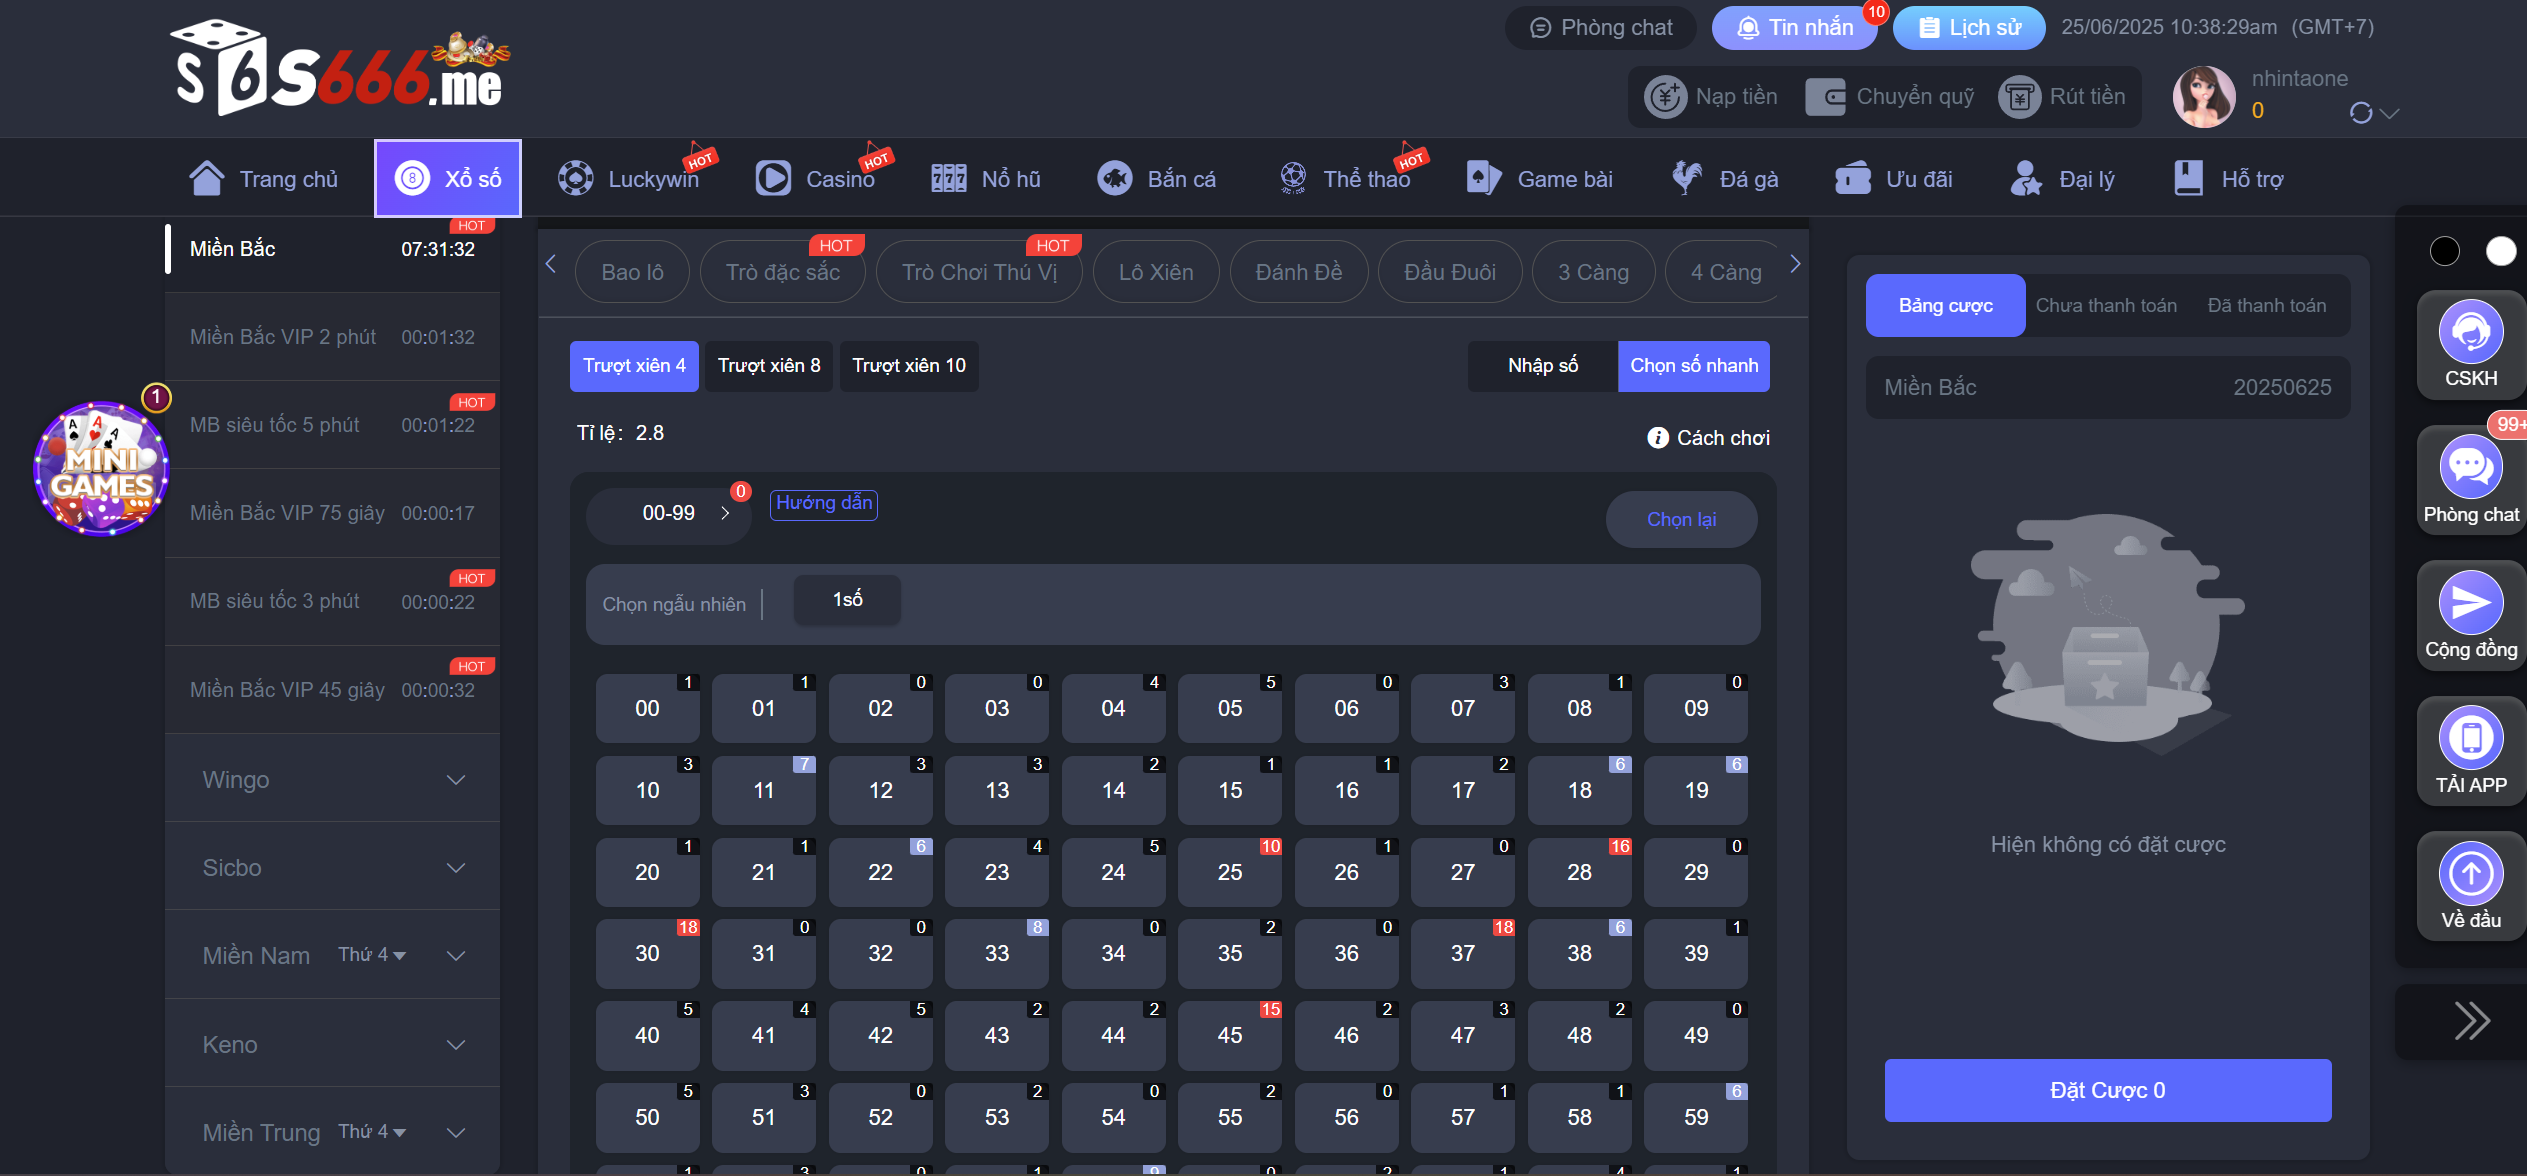Switch to Nhập số input mode
The height and width of the screenshot is (1176, 2527).
pyautogui.click(x=1542, y=366)
